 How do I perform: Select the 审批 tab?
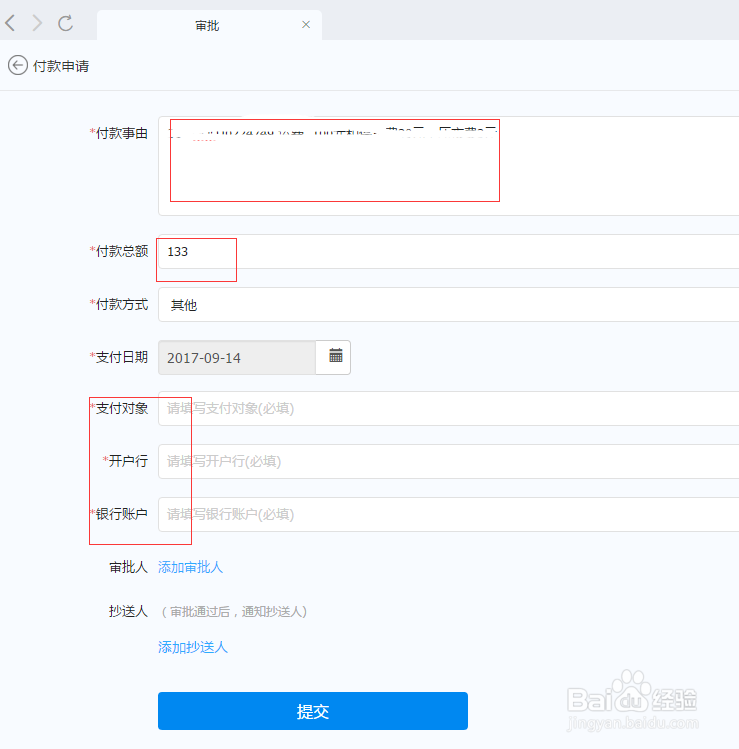(209, 25)
